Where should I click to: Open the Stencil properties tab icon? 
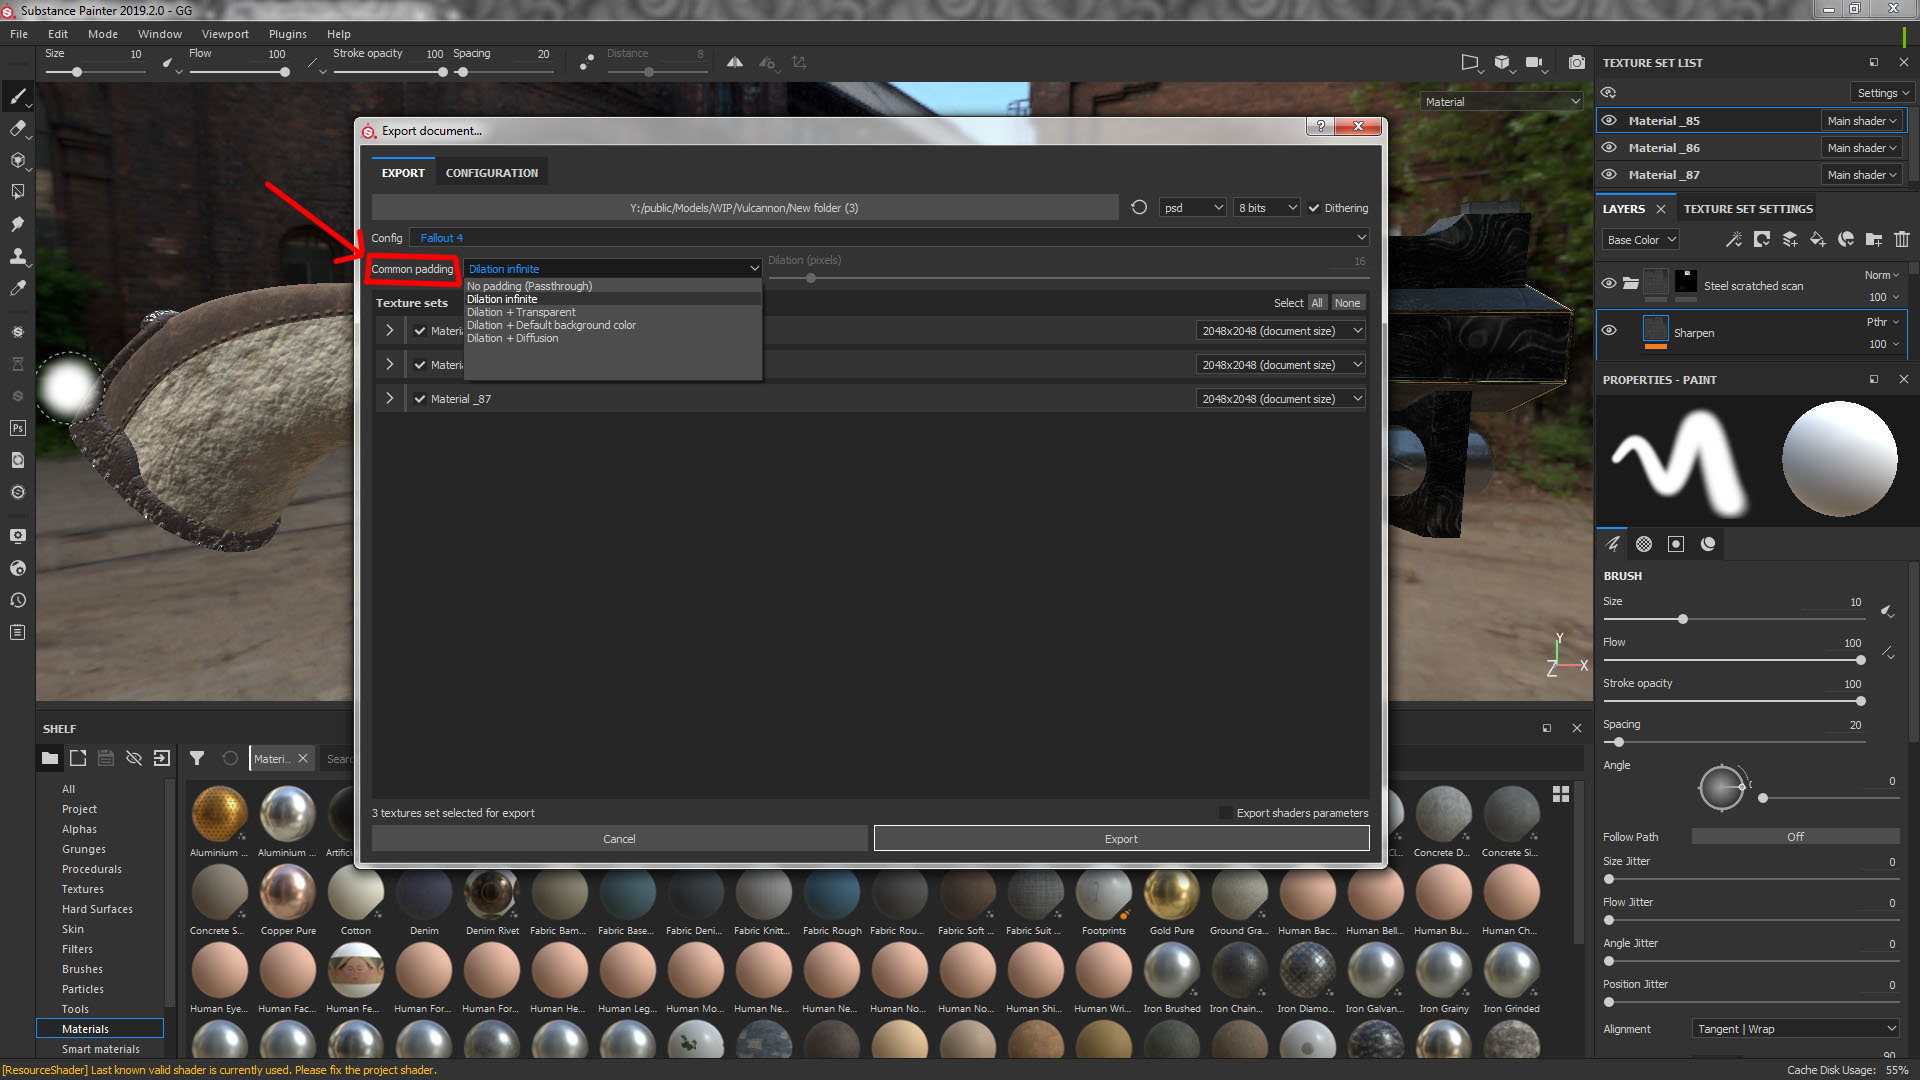coord(1676,544)
